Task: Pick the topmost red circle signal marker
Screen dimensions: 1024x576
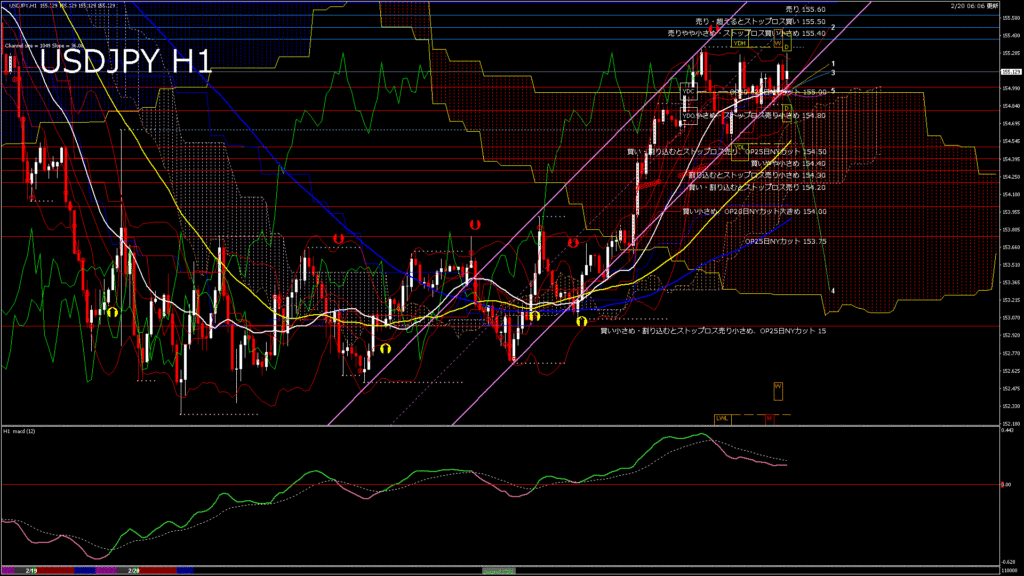Action: click(x=475, y=226)
